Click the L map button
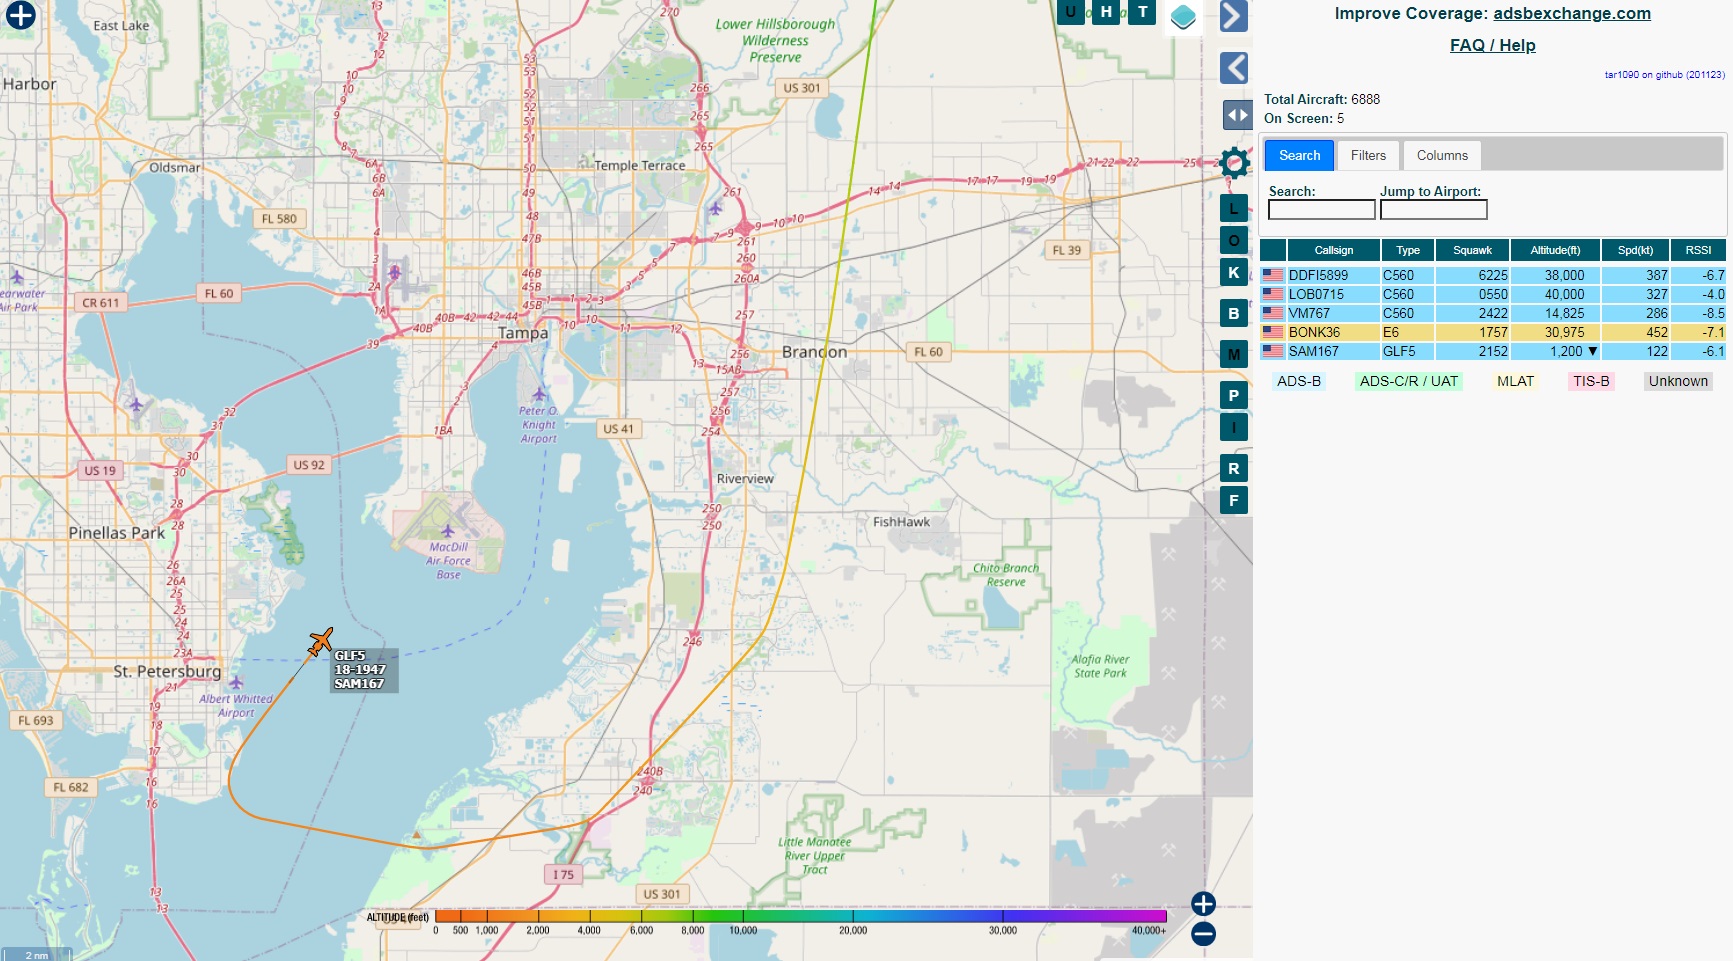1733x961 pixels. (x=1234, y=208)
